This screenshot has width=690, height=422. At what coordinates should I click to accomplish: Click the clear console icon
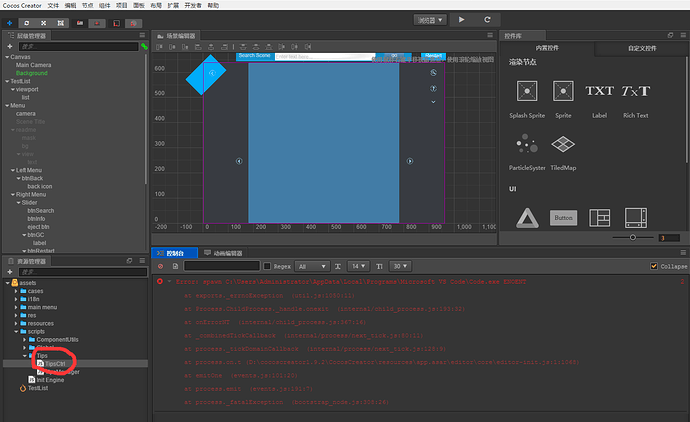(161, 266)
